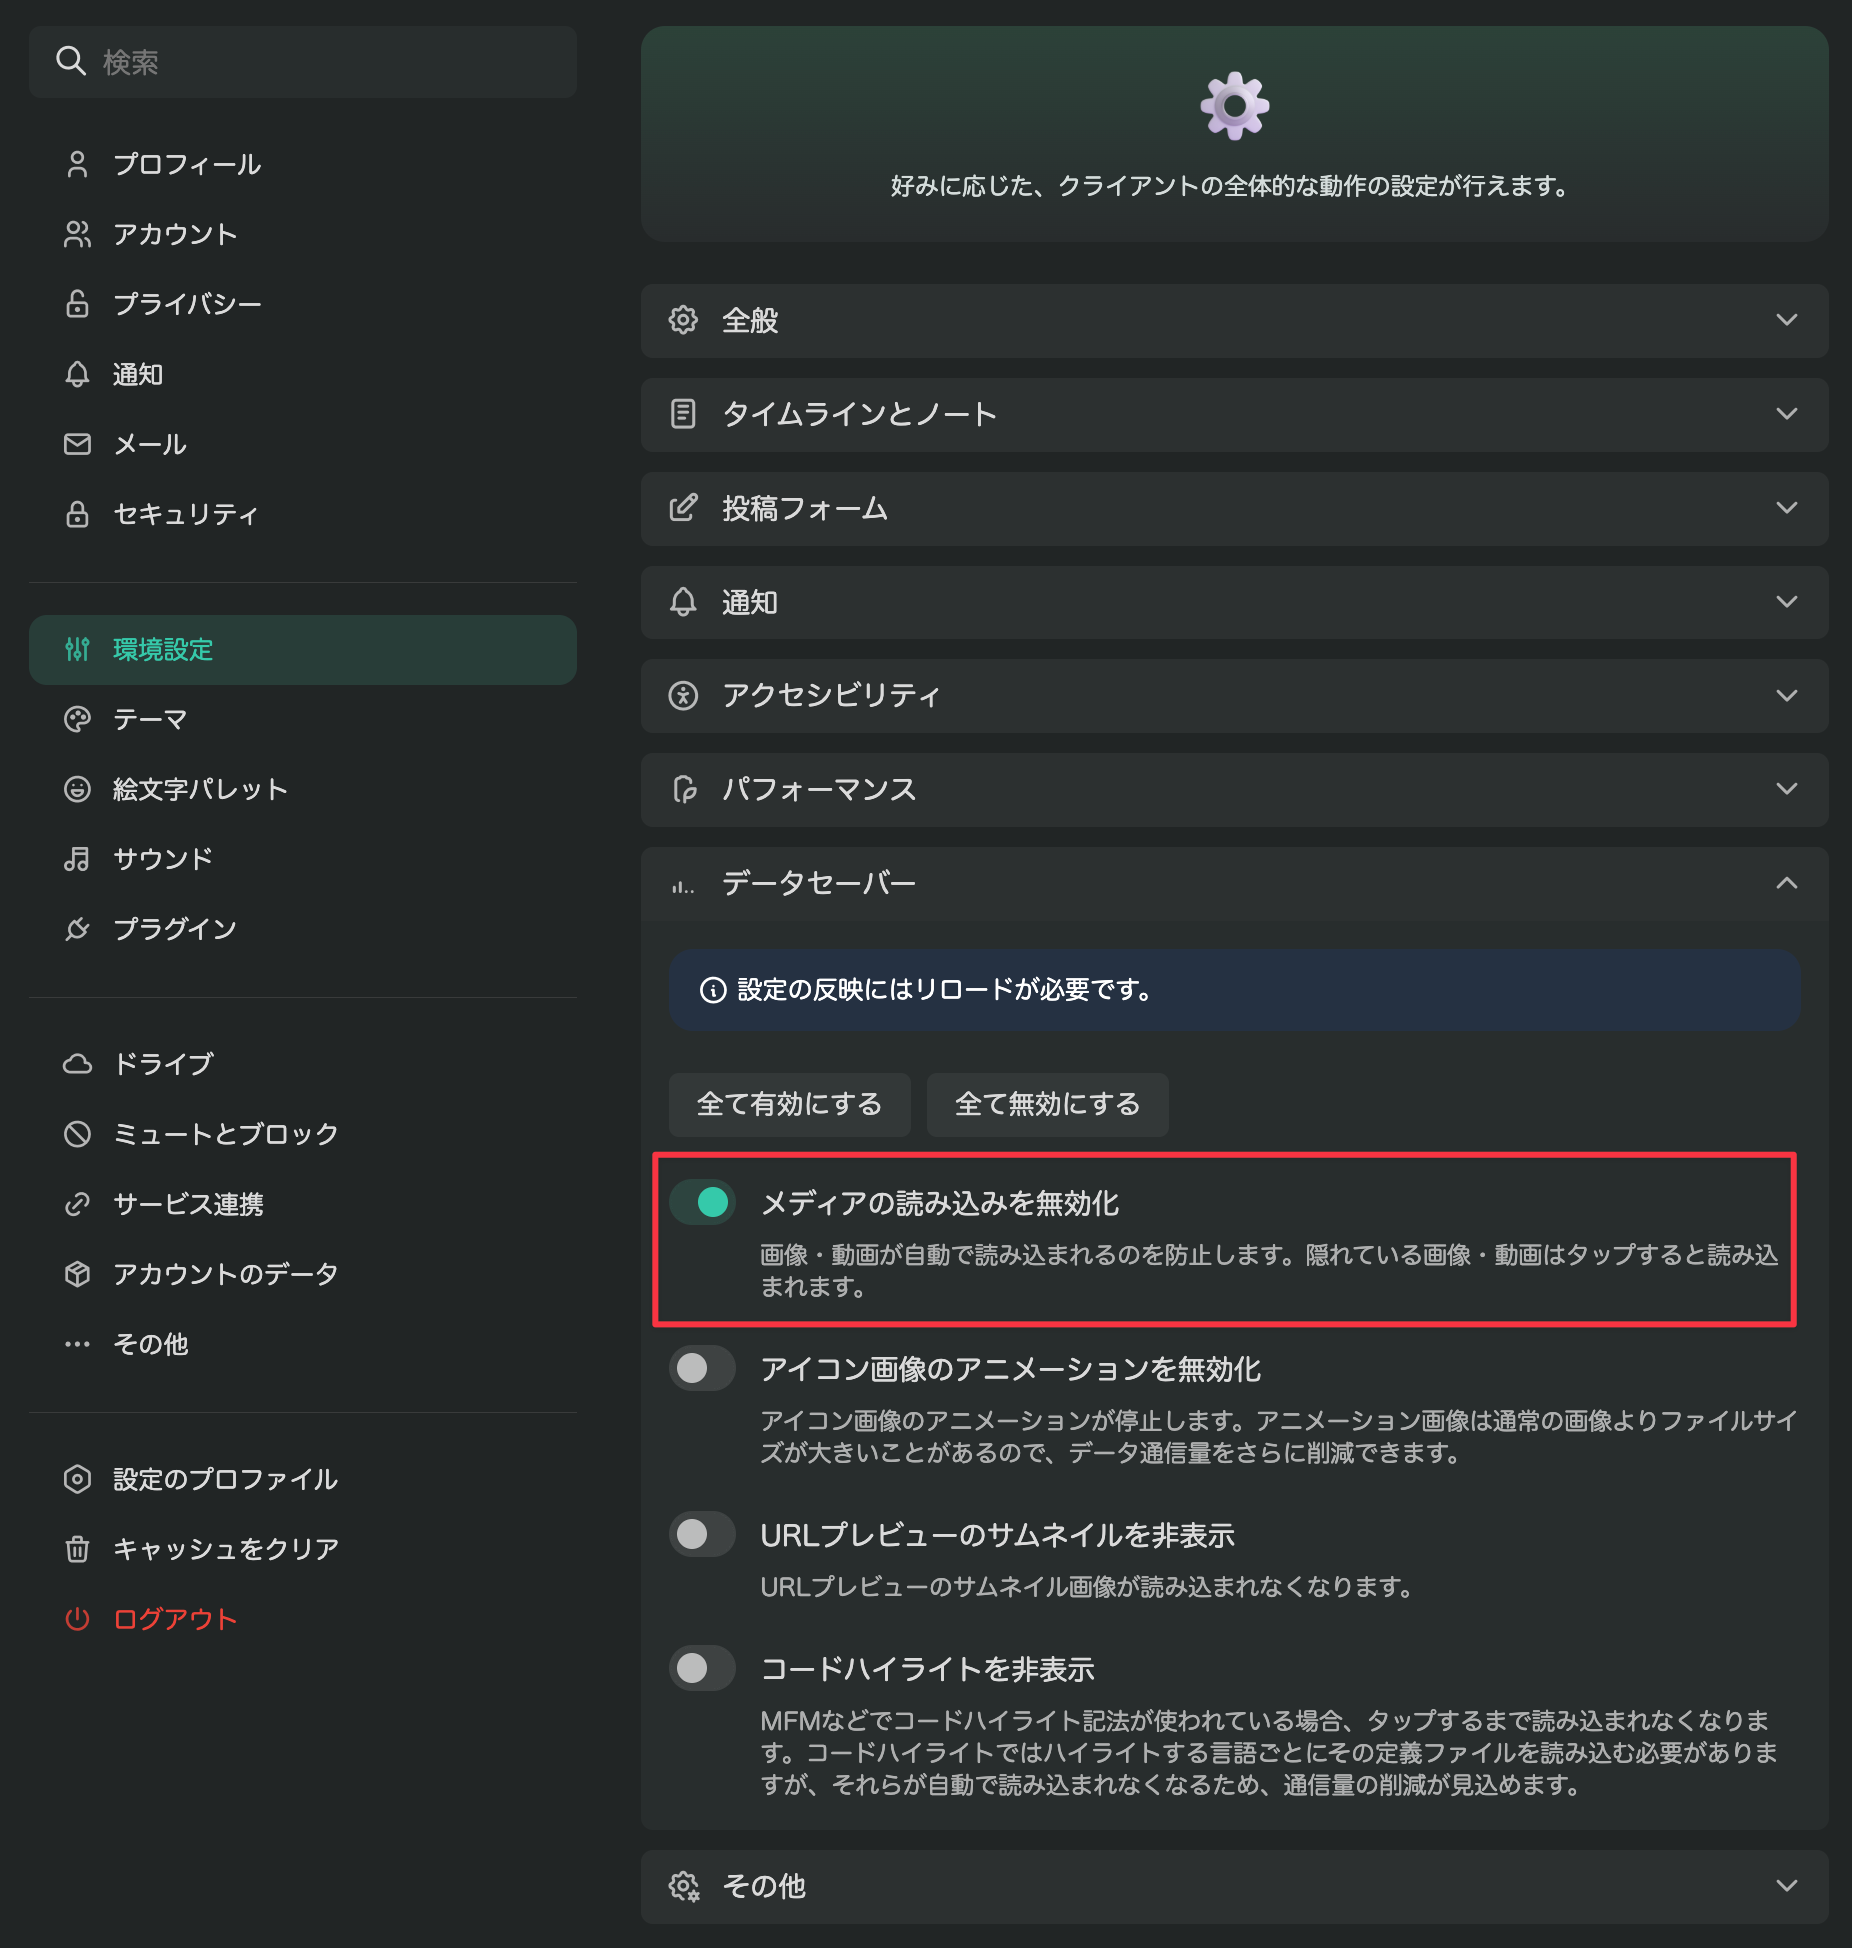Click the Profile person icon in sidebar

pyautogui.click(x=77, y=164)
